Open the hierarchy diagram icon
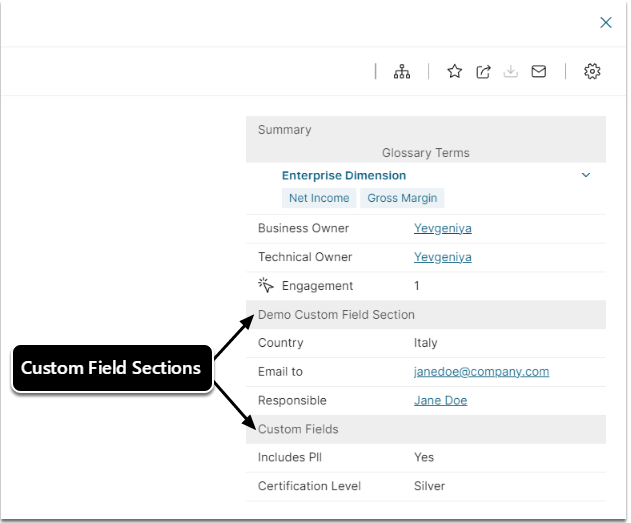 coord(402,72)
